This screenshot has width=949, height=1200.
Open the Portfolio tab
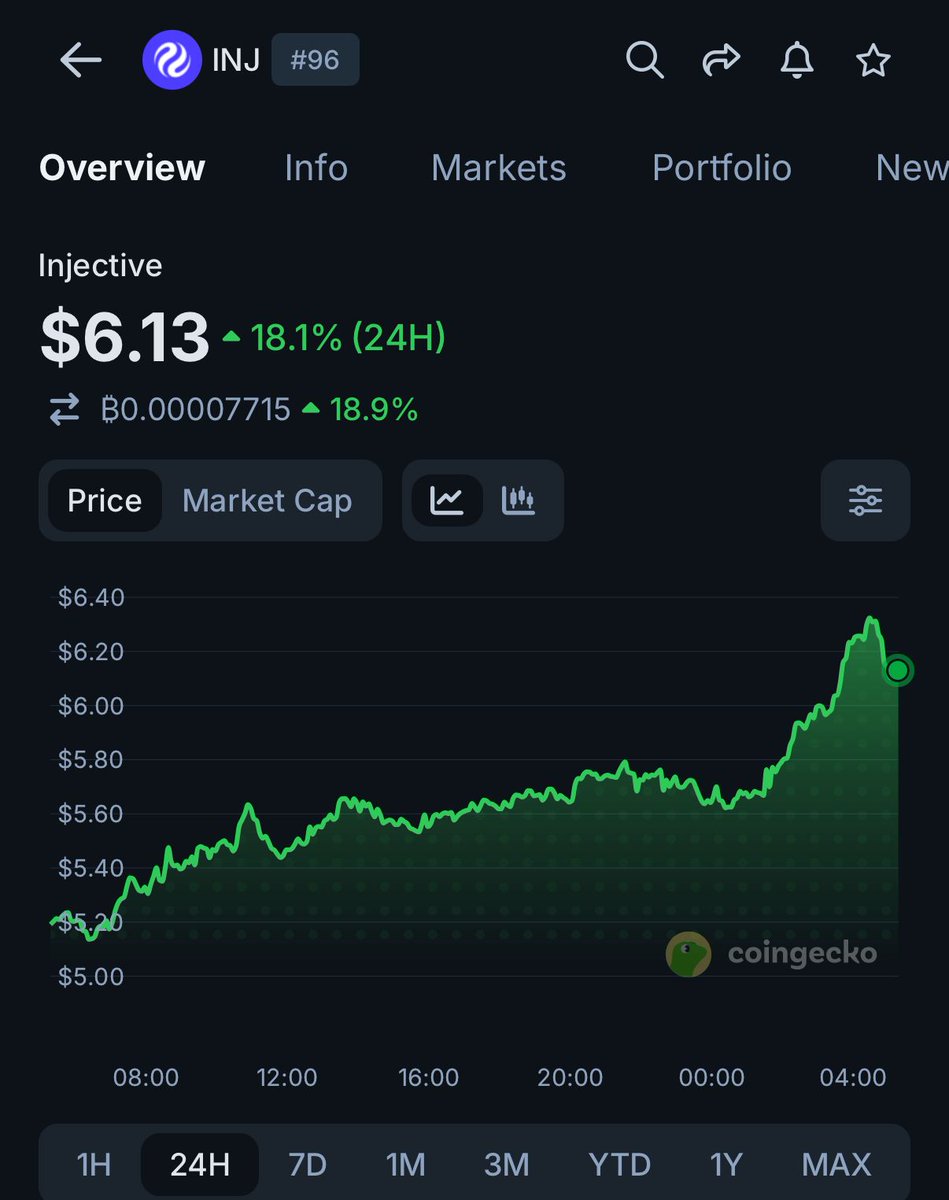(x=721, y=167)
